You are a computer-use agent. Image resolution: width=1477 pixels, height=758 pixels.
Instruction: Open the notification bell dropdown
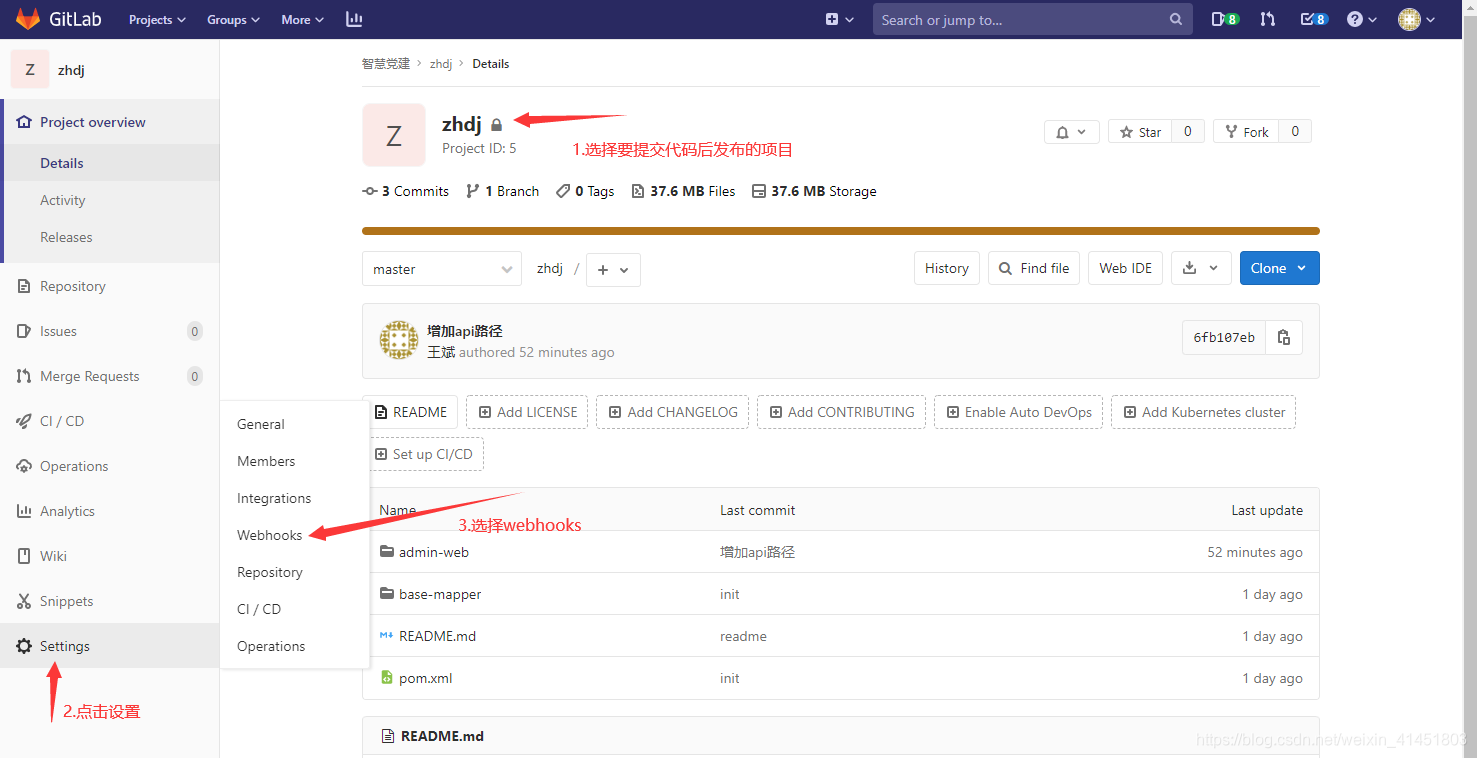pyautogui.click(x=1071, y=131)
